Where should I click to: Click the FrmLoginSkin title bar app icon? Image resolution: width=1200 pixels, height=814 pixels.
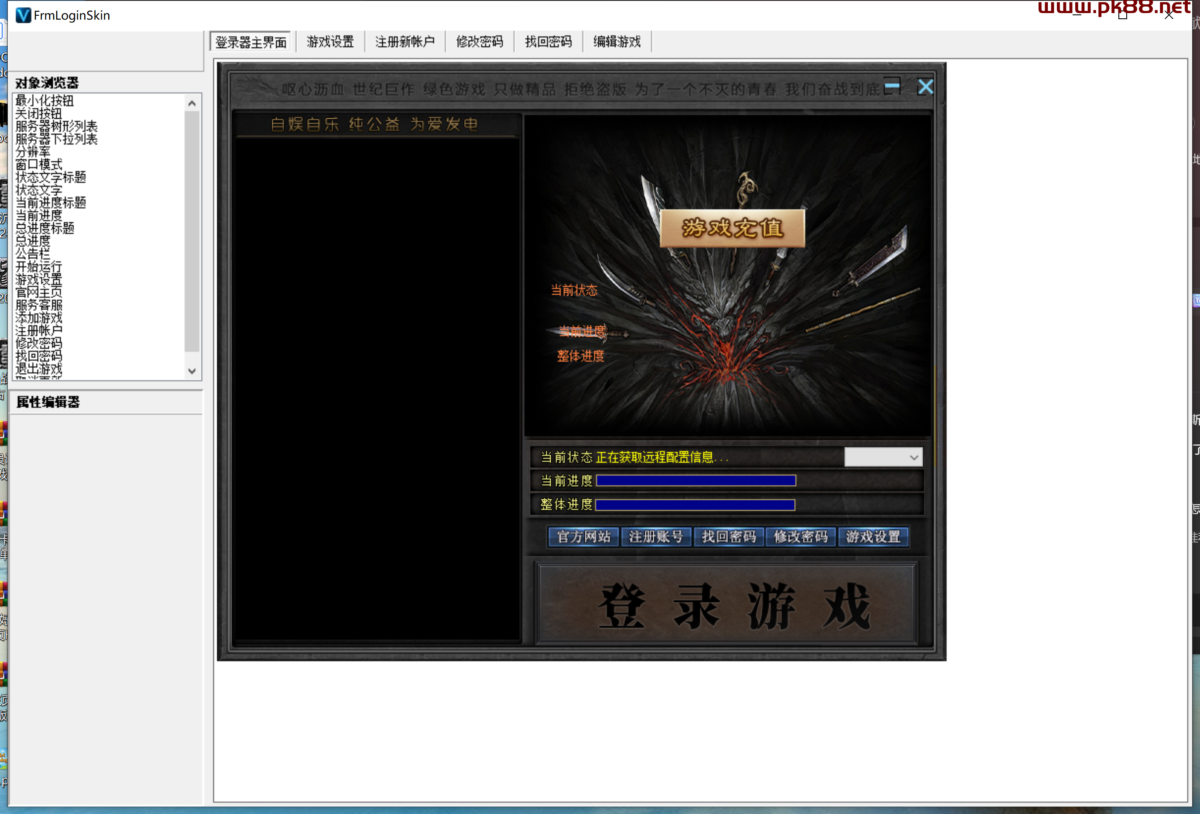[x=23, y=15]
